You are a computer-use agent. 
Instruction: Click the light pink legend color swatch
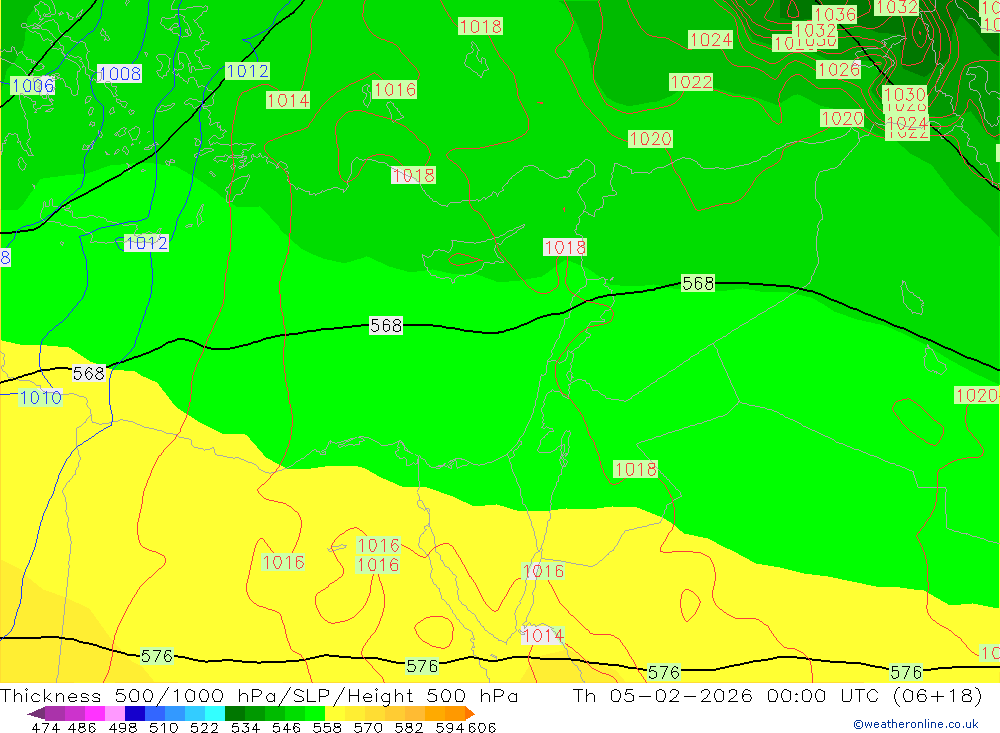(115, 713)
